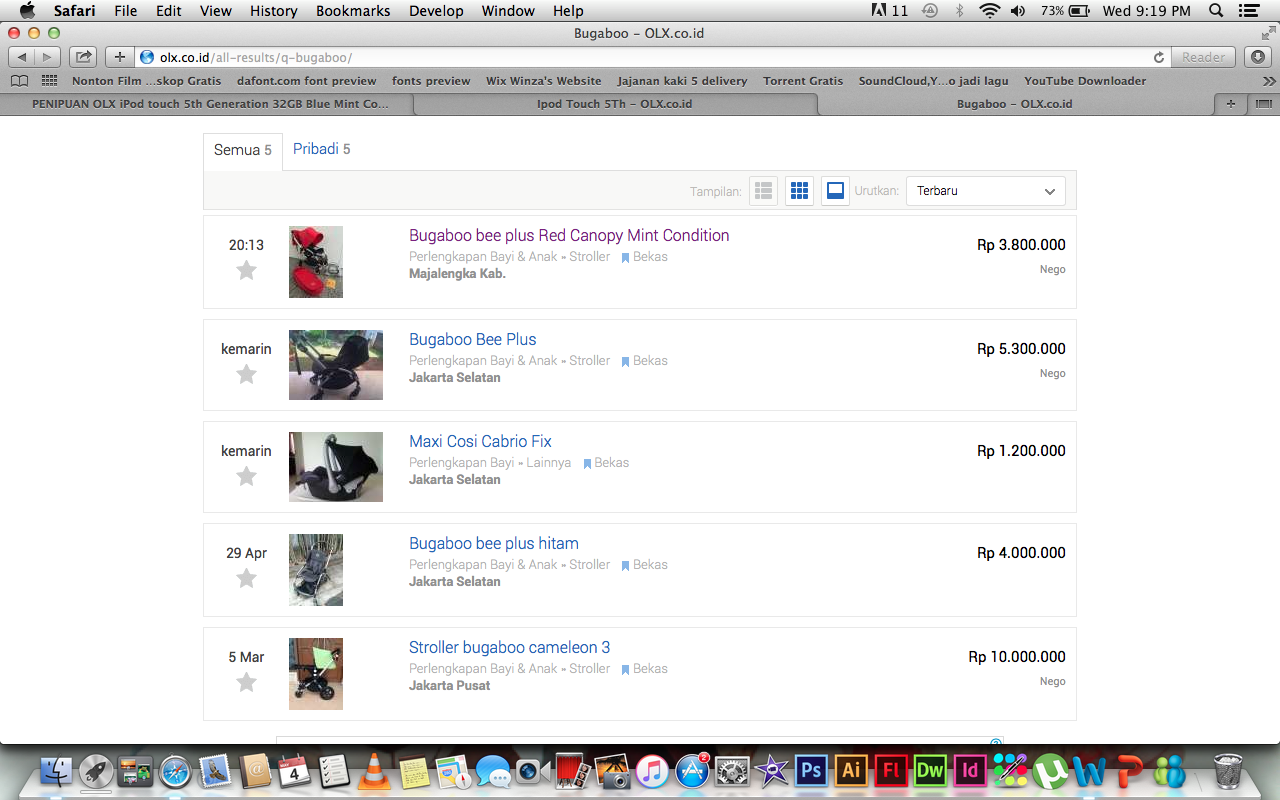This screenshot has height=800, width=1280.
Task: Open App Store icon in the Dock
Action: (692, 771)
